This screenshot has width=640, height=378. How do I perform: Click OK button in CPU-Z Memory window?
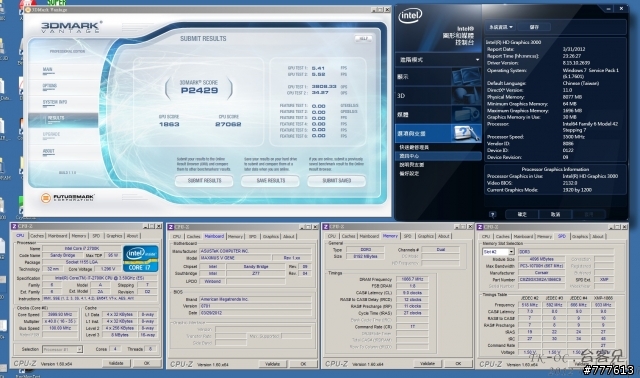tap(458, 363)
